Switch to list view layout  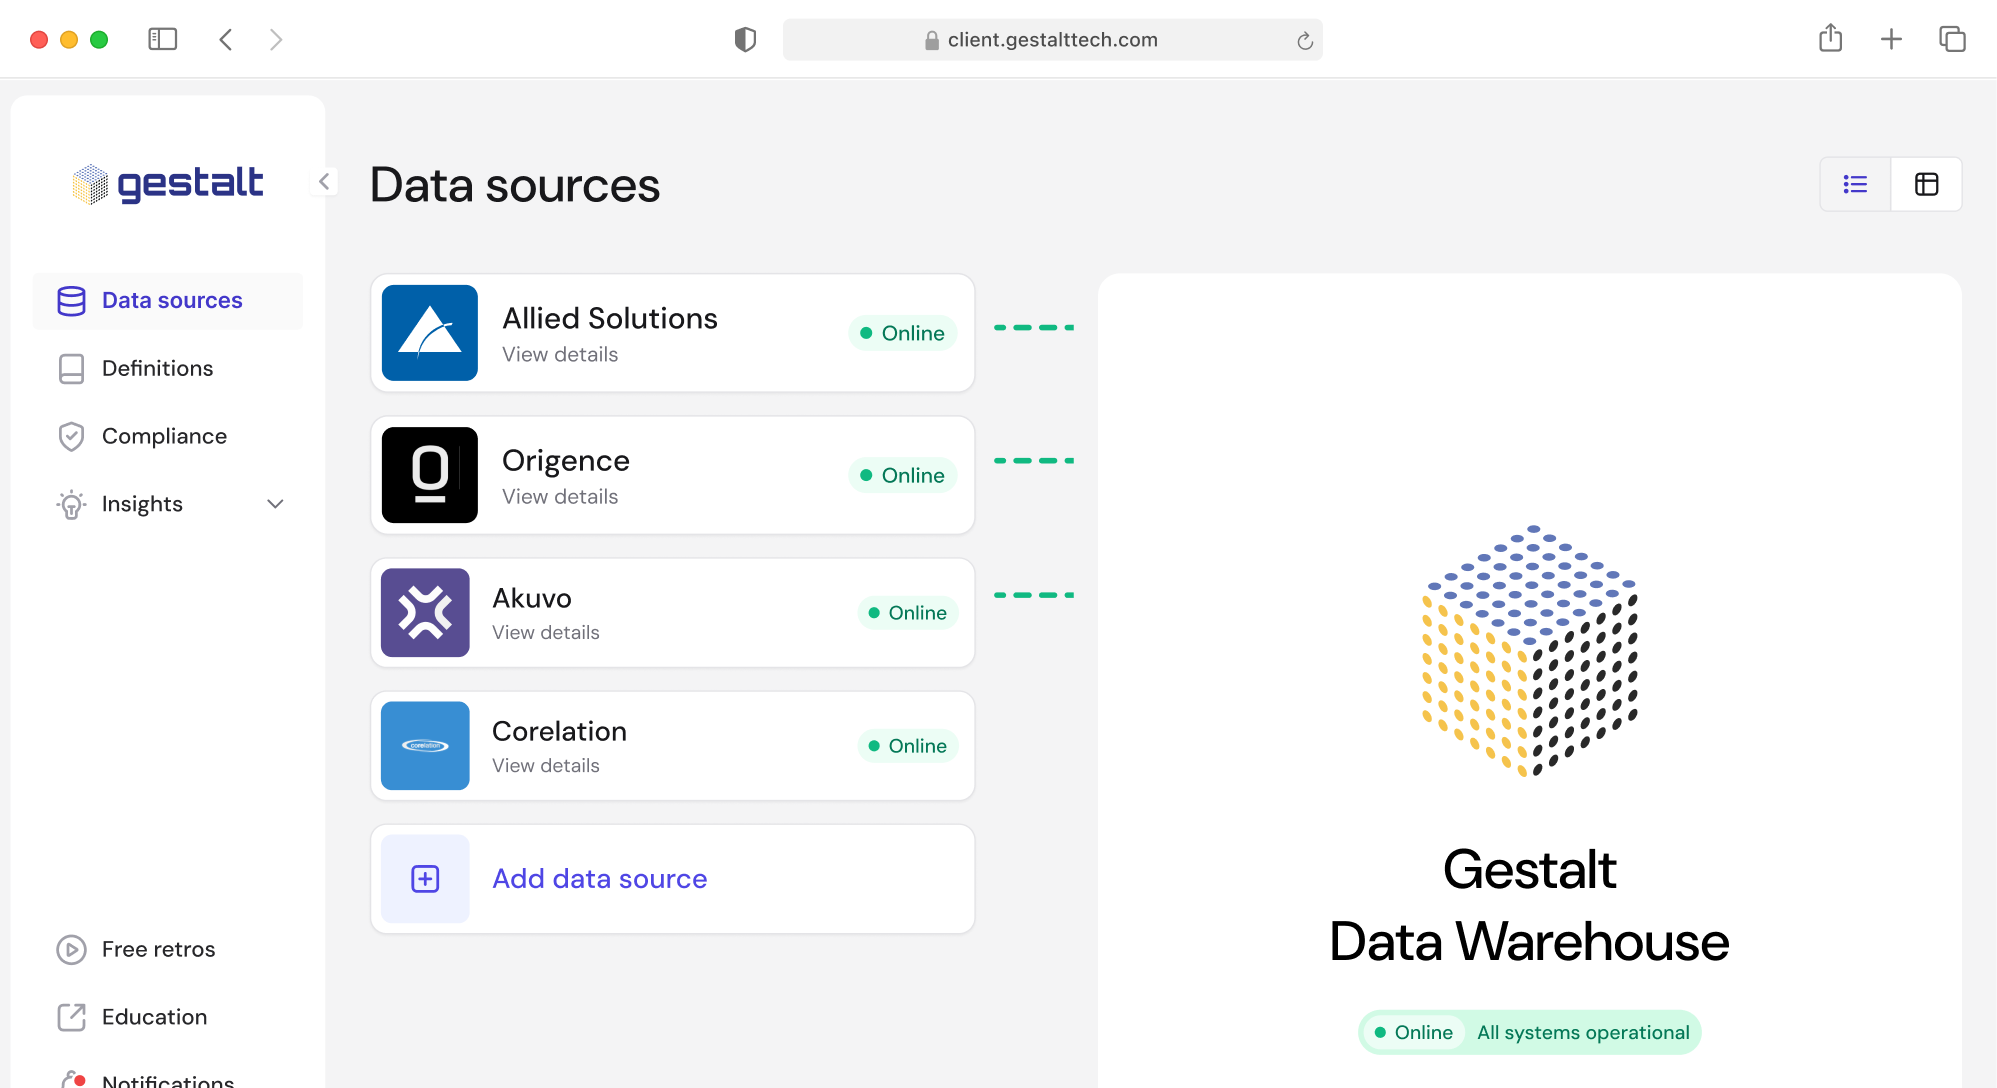[1855, 184]
